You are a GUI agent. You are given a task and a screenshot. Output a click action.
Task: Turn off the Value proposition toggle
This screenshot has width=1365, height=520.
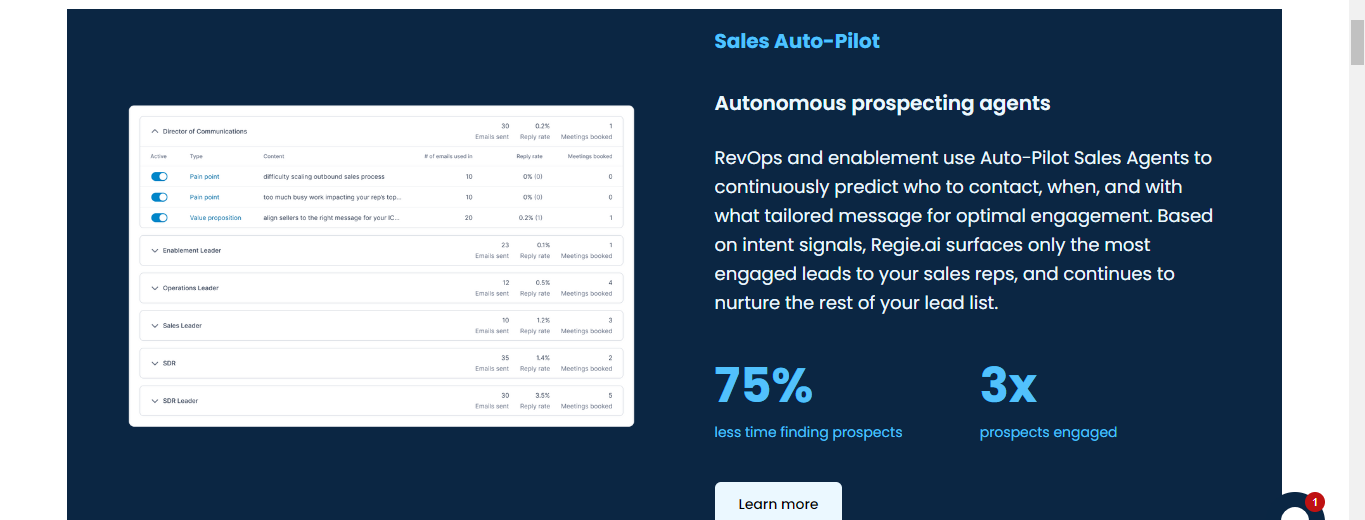click(x=159, y=218)
